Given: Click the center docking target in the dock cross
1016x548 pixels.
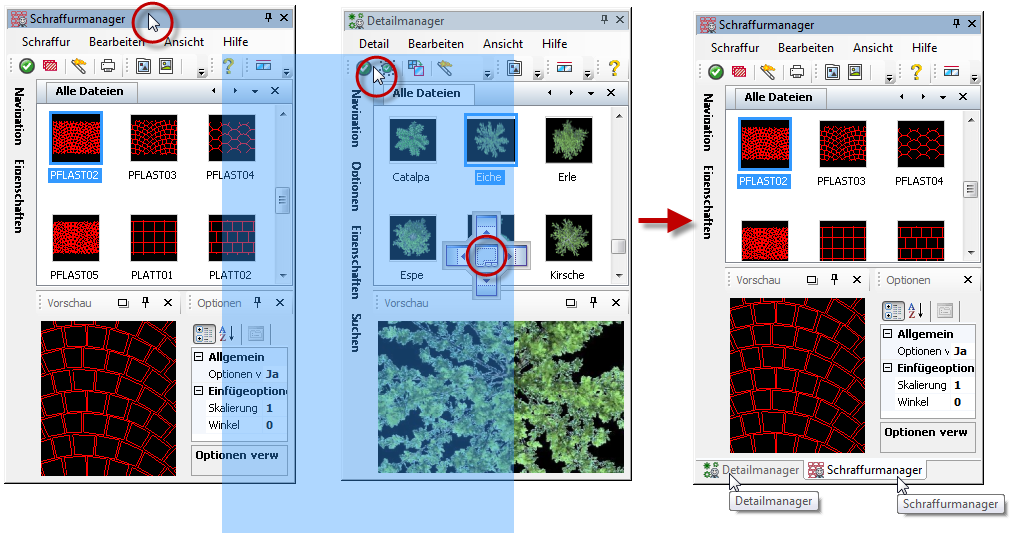Looking at the screenshot, I should click(485, 256).
